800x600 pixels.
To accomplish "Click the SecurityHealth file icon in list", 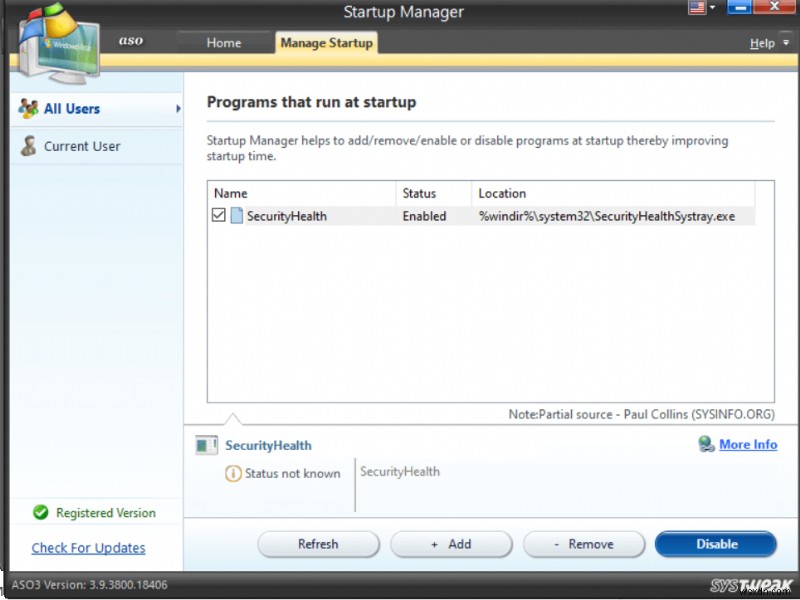I will click(236, 215).
